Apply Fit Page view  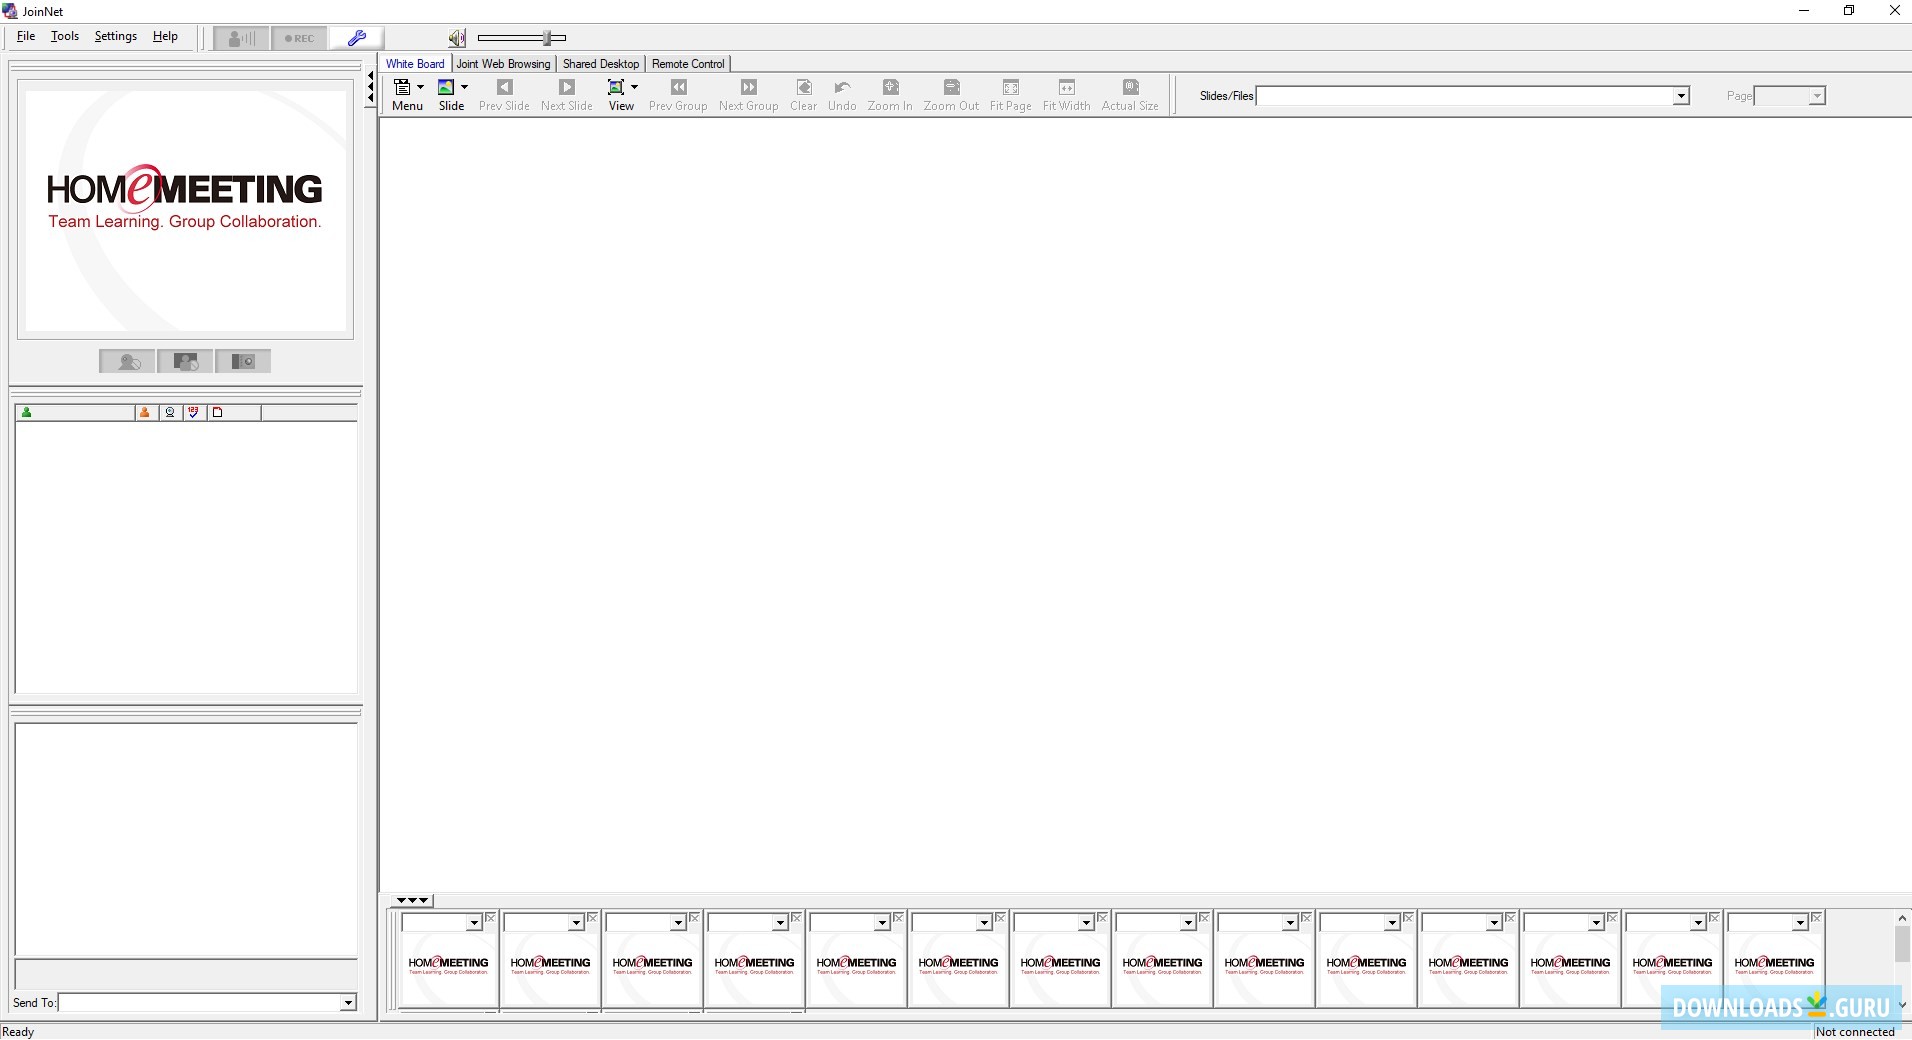pyautogui.click(x=1010, y=95)
